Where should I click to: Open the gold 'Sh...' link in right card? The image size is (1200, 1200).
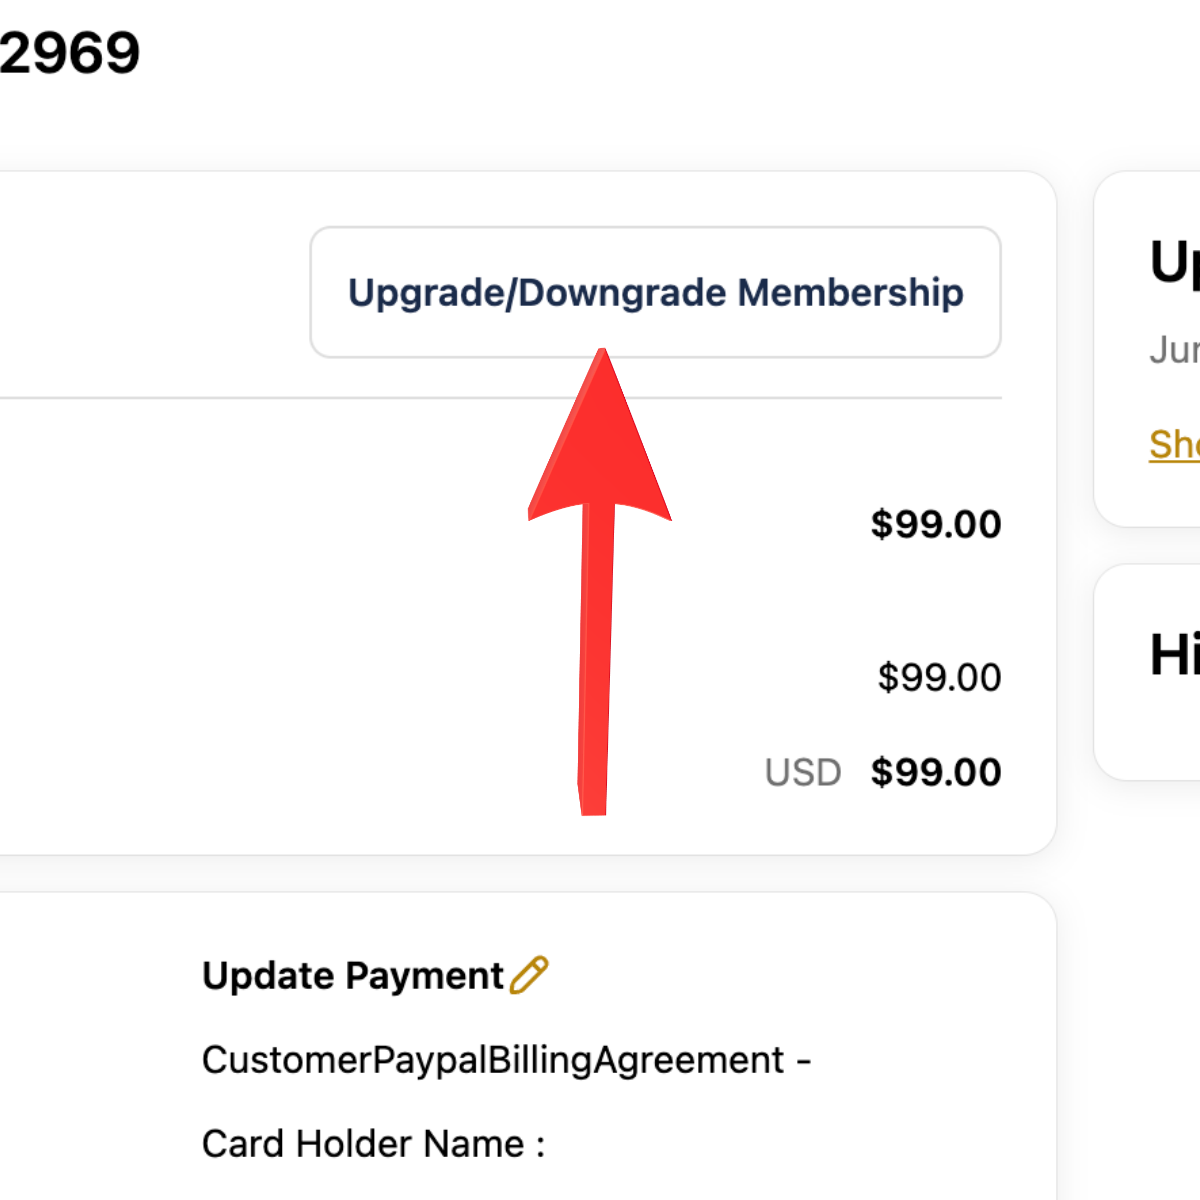1174,443
